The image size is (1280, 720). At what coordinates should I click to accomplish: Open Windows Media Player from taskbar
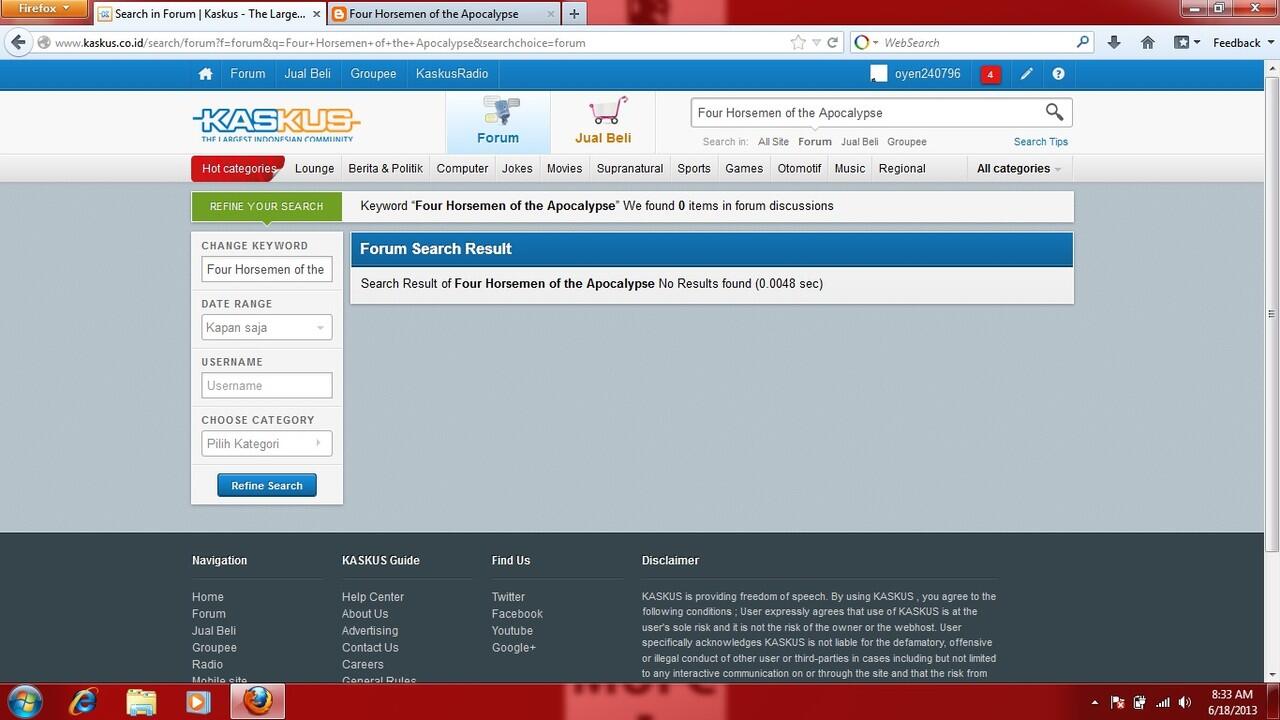pos(198,701)
